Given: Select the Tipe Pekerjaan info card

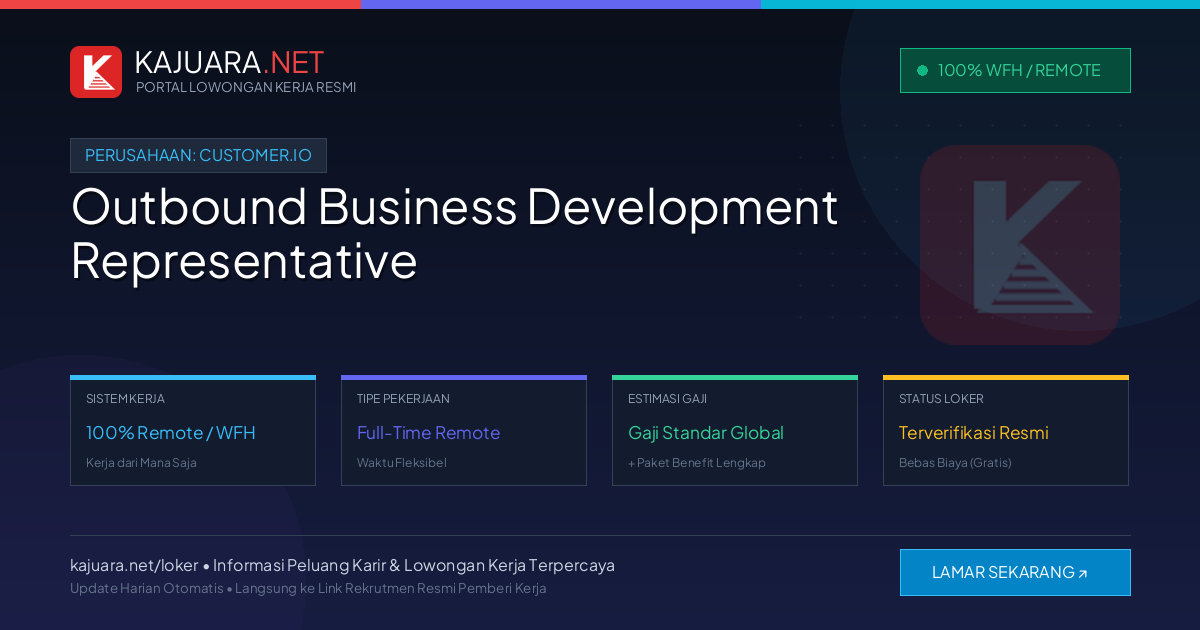Looking at the screenshot, I should click(464, 430).
